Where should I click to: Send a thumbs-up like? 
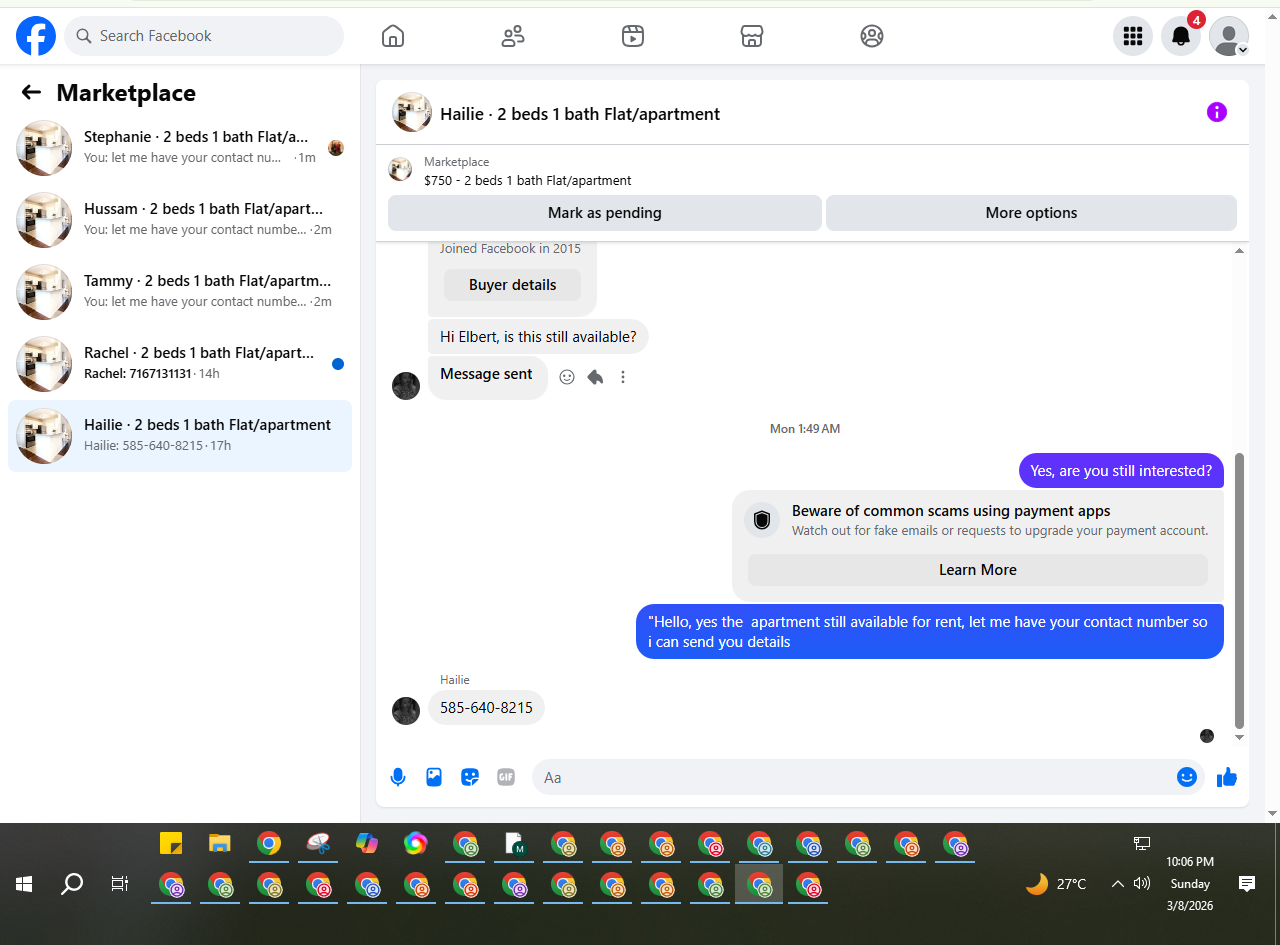tap(1227, 777)
